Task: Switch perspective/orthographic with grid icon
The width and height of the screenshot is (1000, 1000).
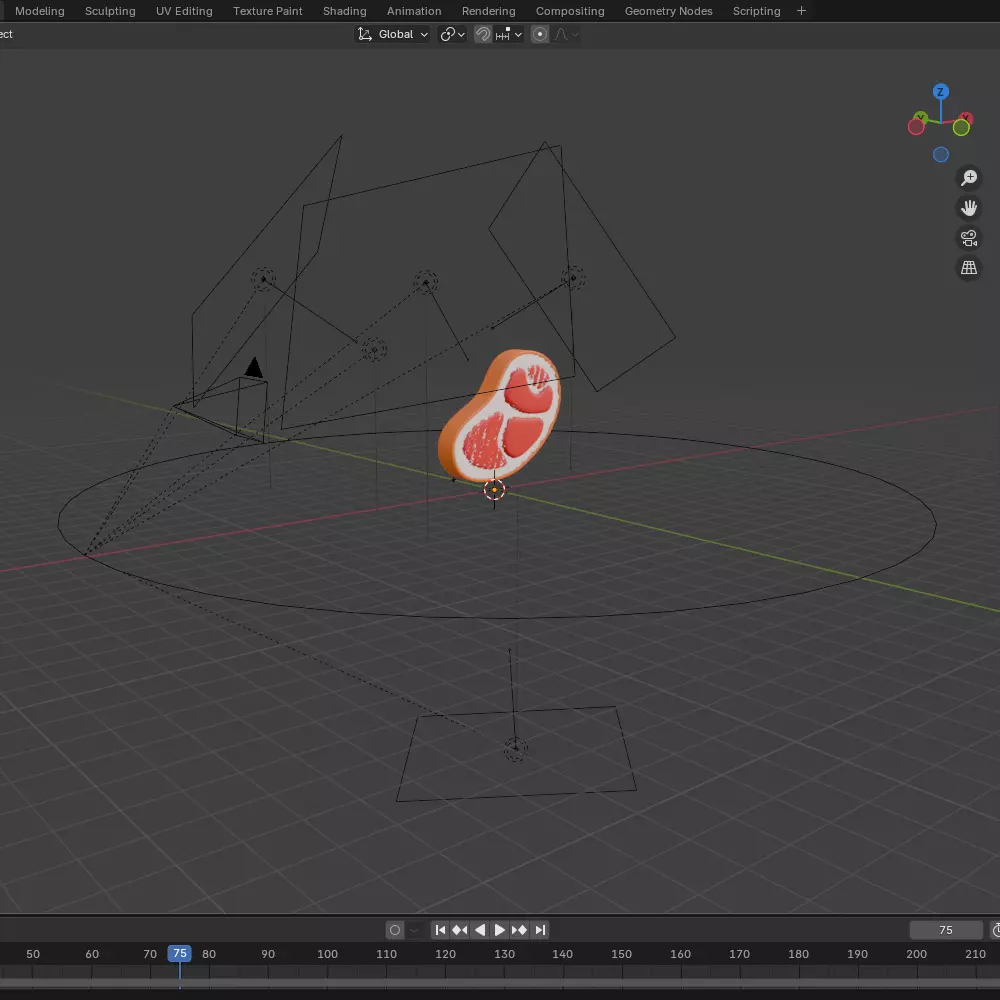Action: [x=969, y=268]
